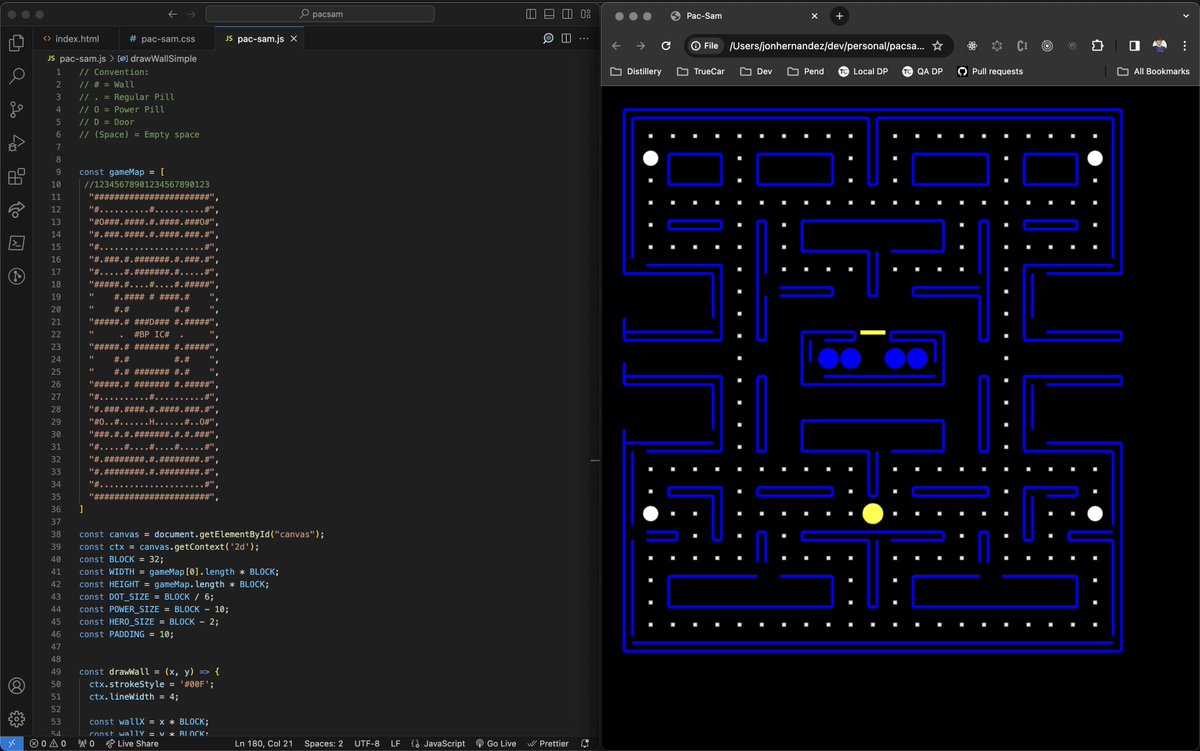Reload the Pac-Sam page in Chrome
The image size is (1200, 751).
point(666,46)
